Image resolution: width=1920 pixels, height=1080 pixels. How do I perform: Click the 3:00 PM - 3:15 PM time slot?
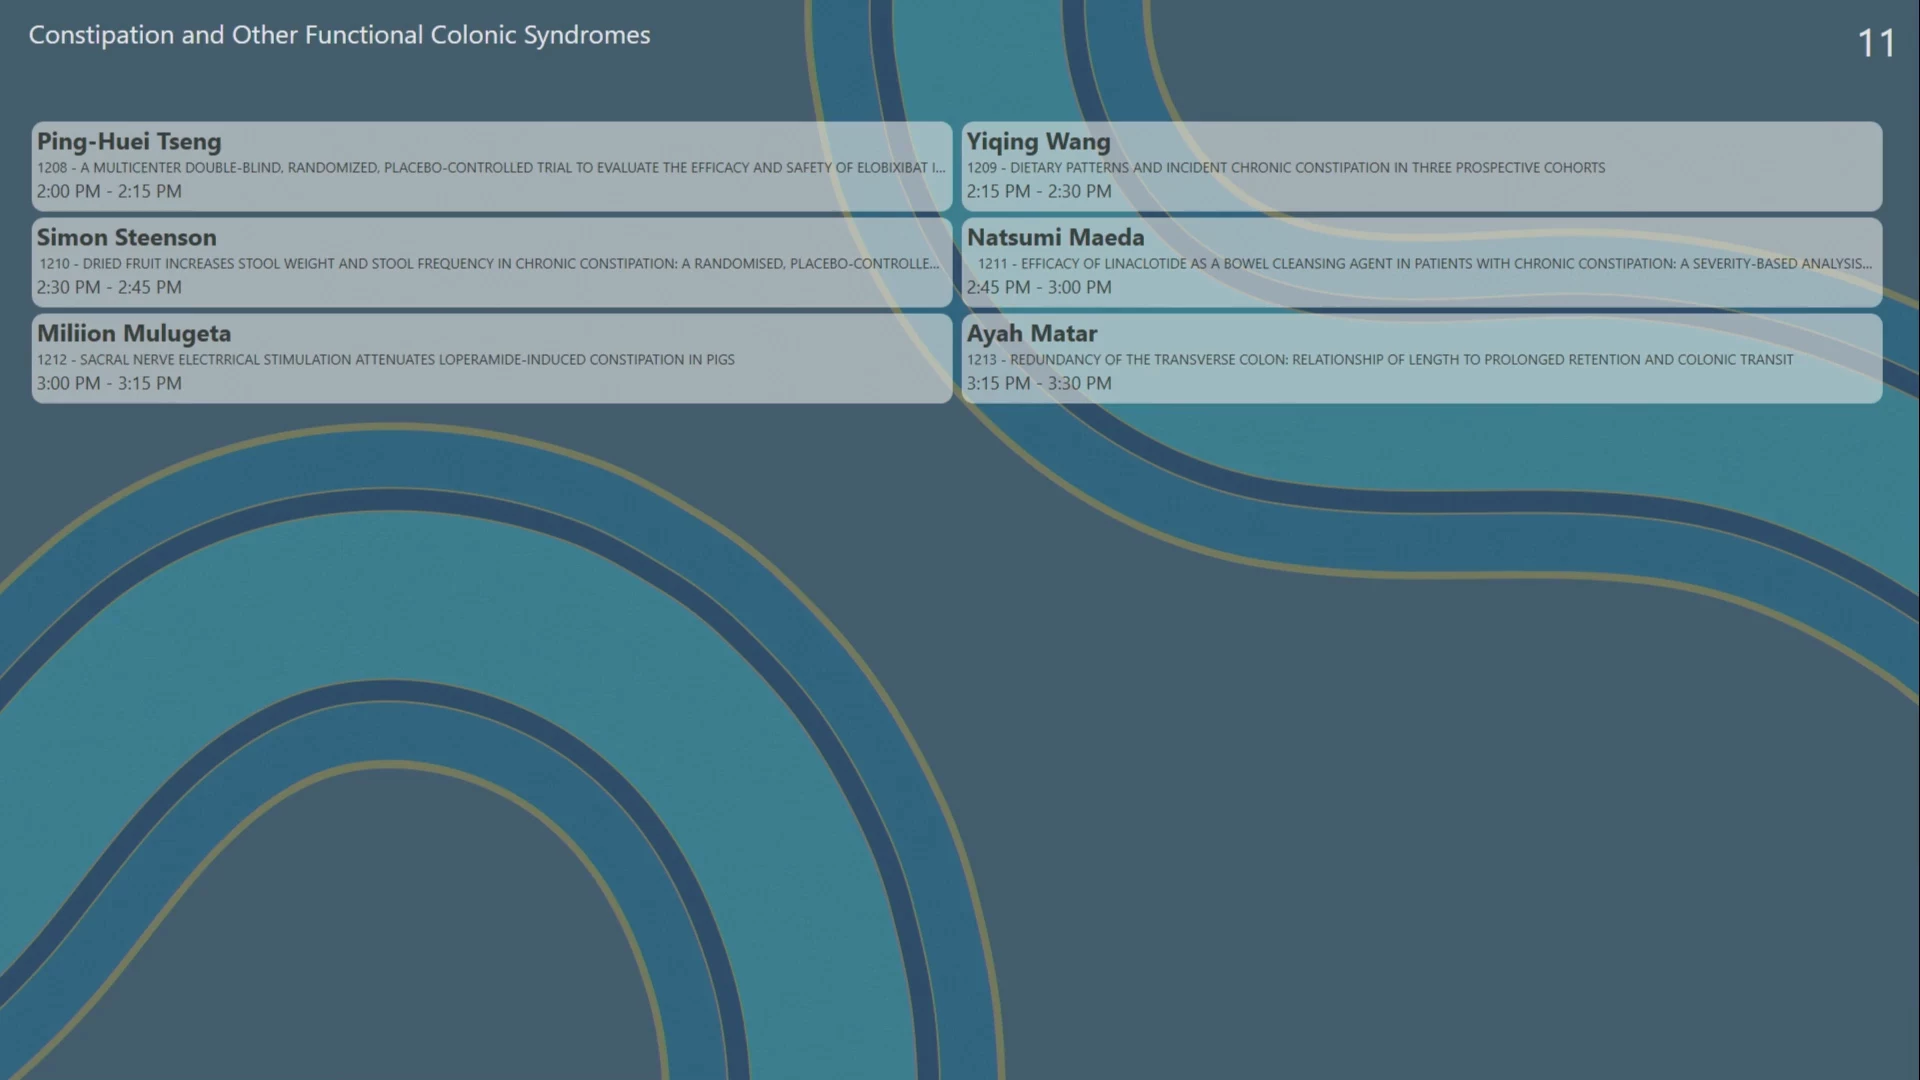[x=109, y=383]
